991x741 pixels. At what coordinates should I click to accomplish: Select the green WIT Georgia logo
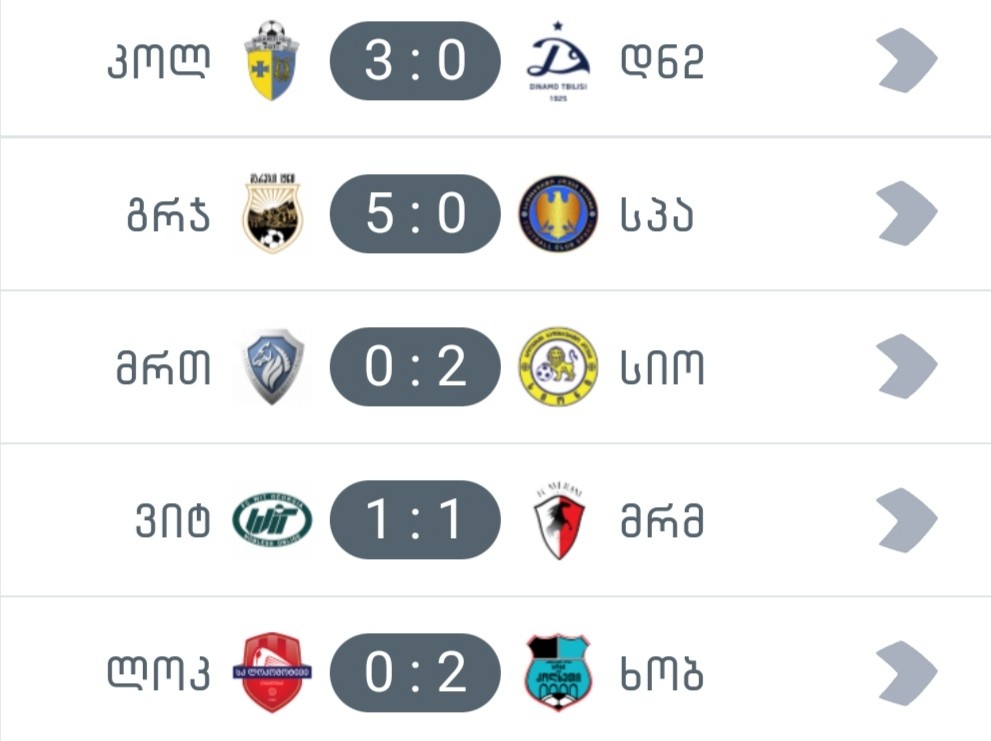pyautogui.click(x=272, y=520)
